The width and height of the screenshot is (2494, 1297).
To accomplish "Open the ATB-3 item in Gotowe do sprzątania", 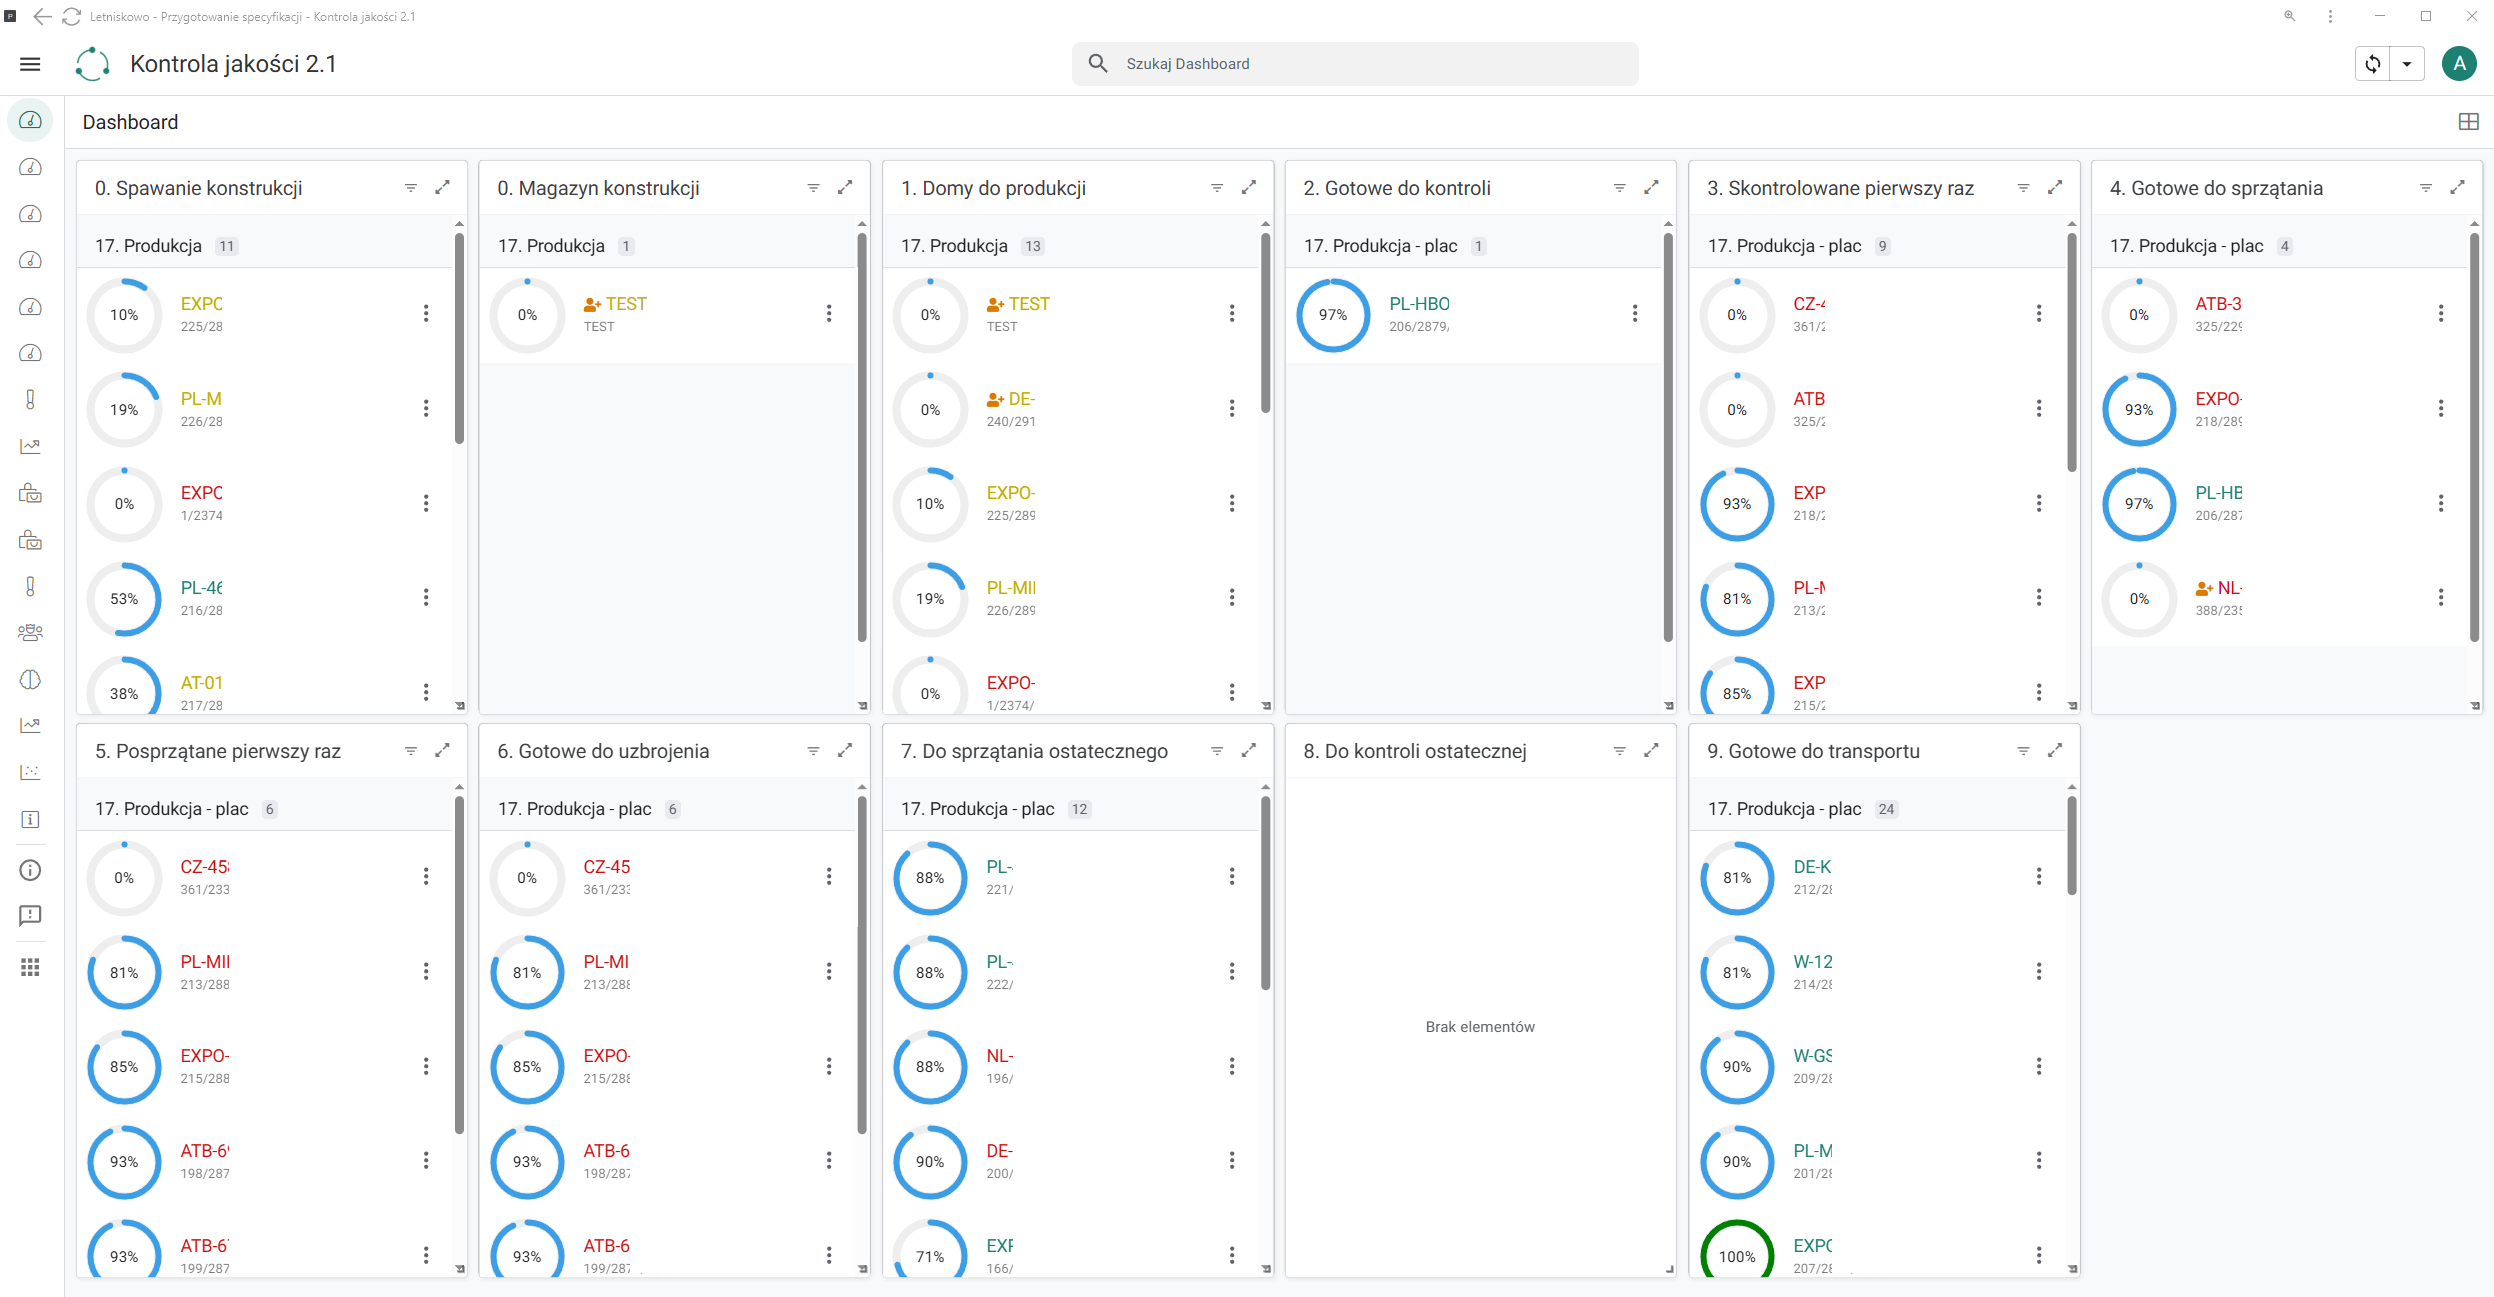I will tap(2218, 304).
